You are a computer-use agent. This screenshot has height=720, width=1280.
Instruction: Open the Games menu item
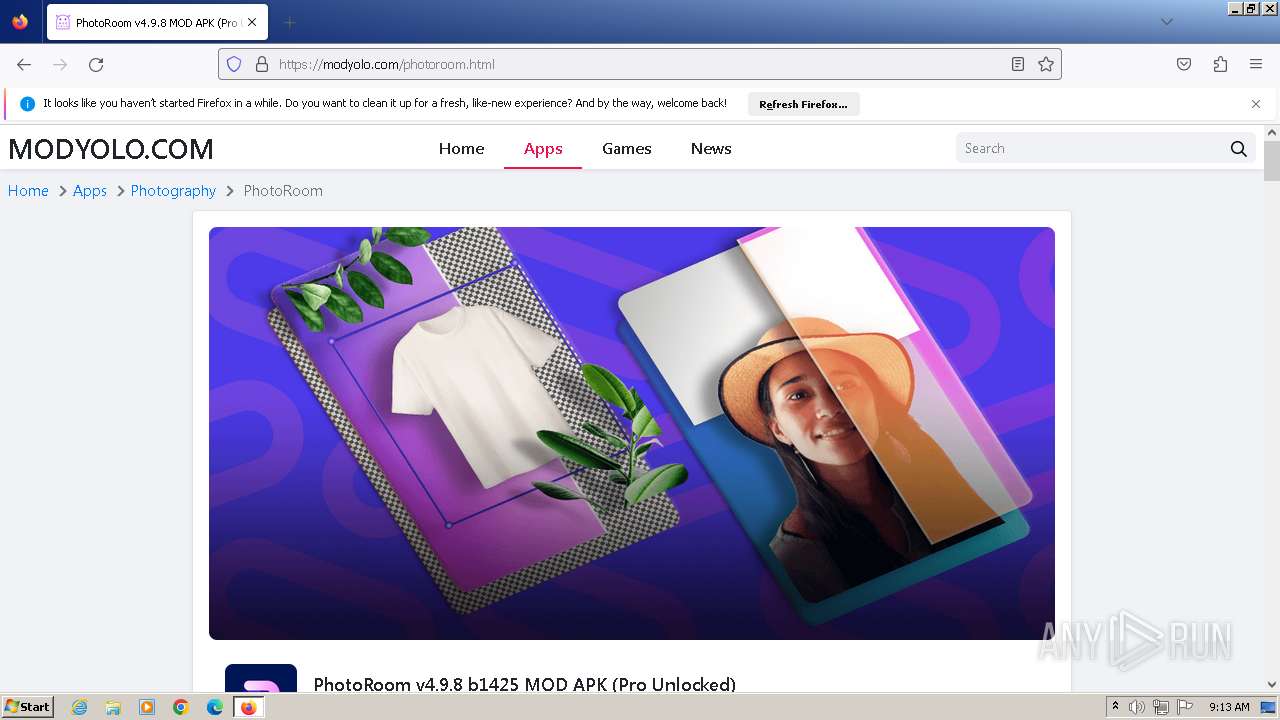coord(627,148)
